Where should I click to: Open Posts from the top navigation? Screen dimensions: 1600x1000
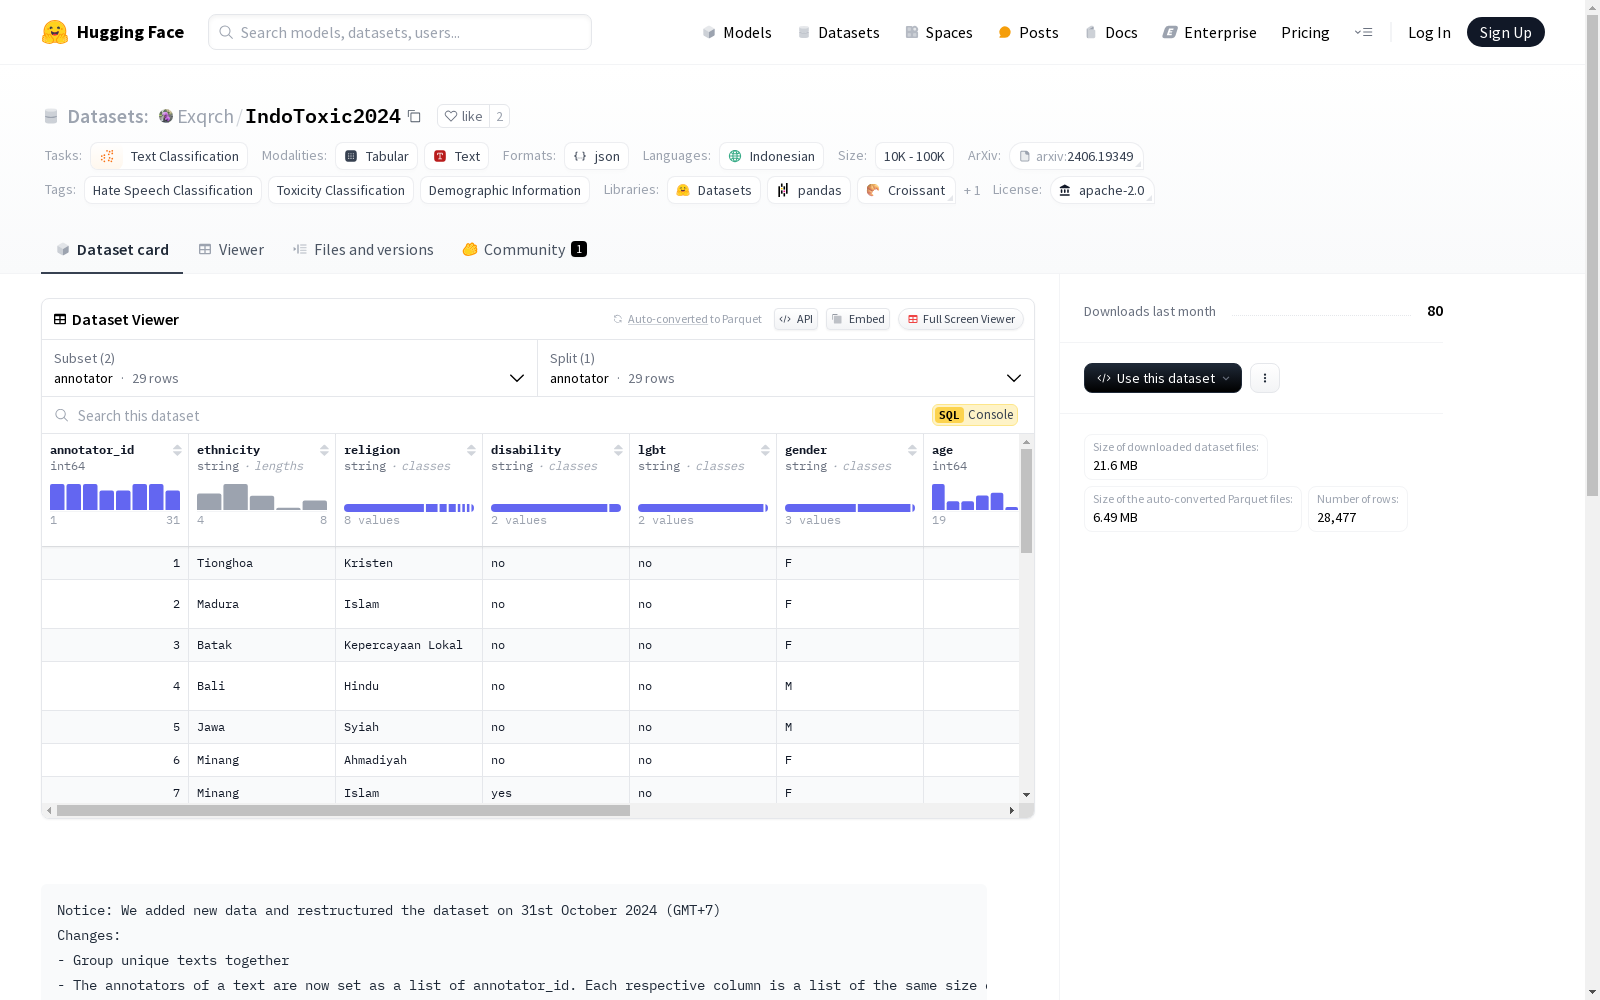click(x=1028, y=32)
